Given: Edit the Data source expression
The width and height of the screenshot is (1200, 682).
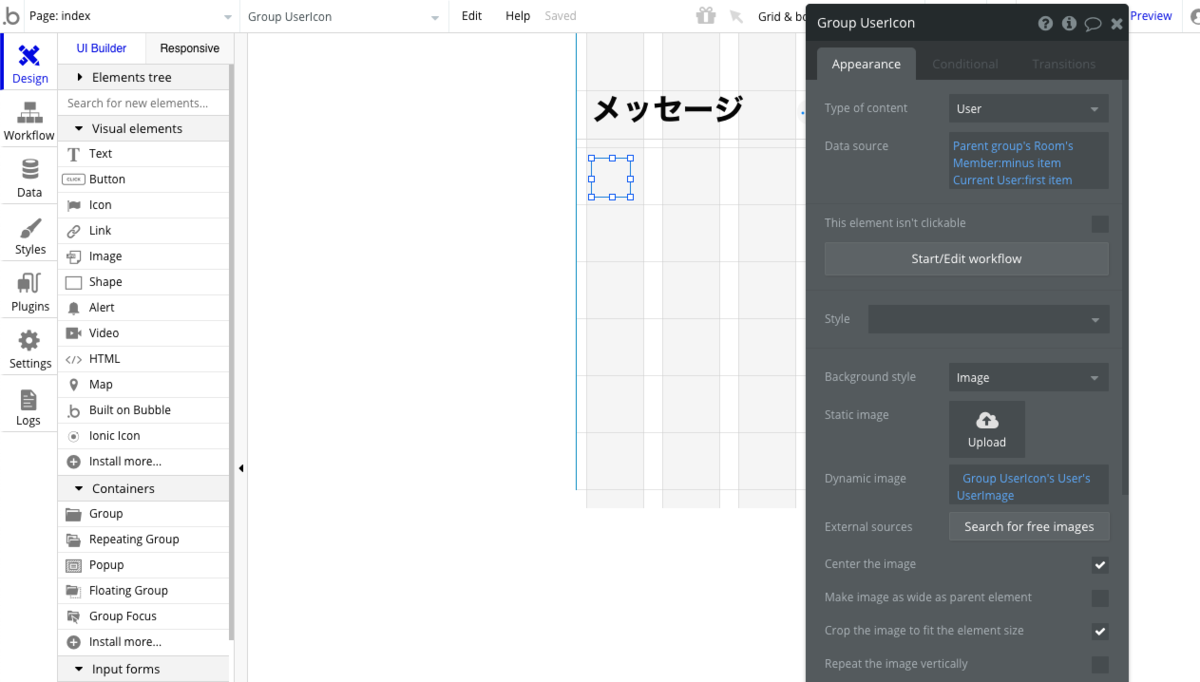Looking at the screenshot, I should [1028, 163].
